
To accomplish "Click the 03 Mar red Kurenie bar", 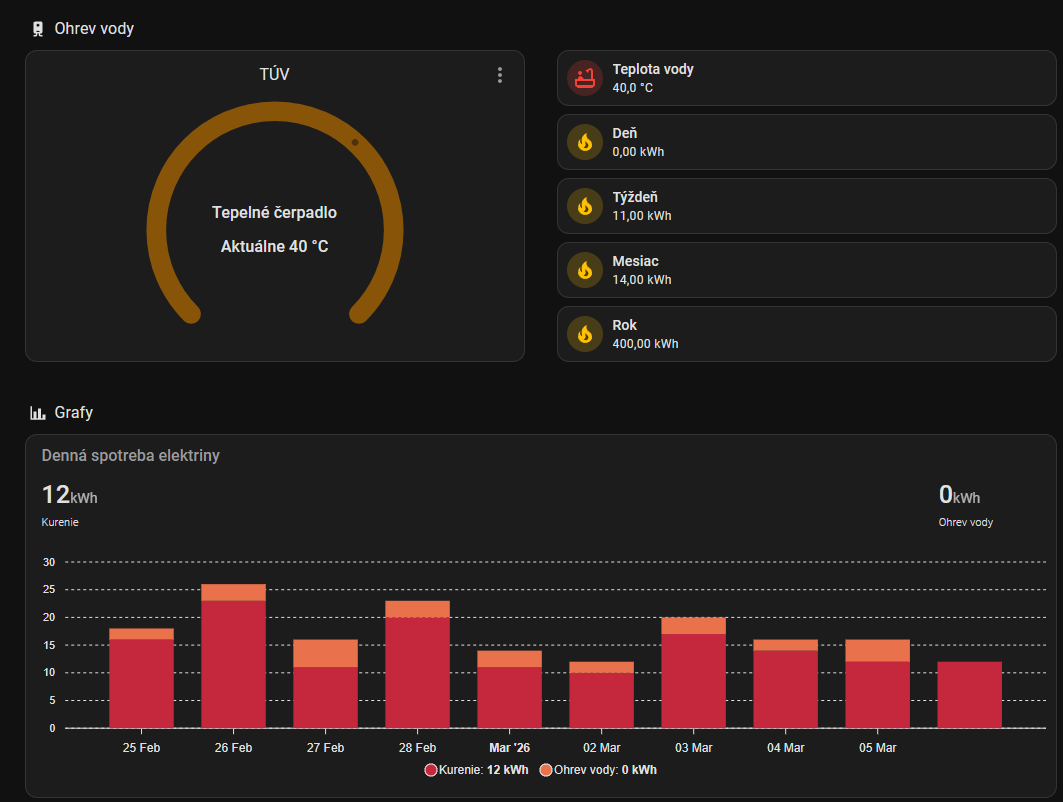I will pyautogui.click(x=693, y=681).
